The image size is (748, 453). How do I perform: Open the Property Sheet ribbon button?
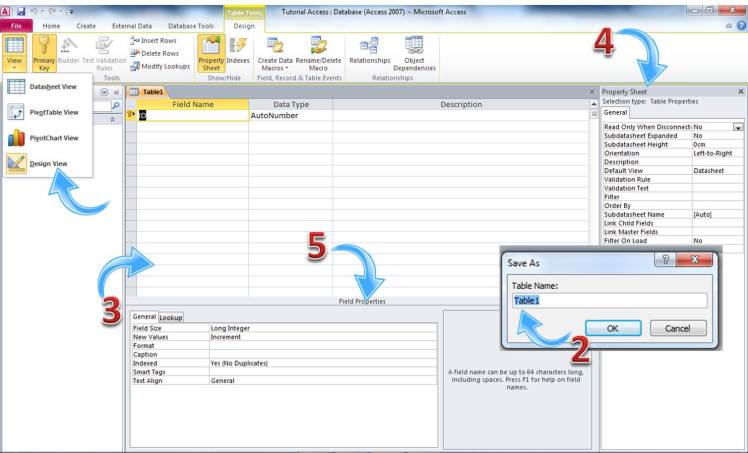click(x=211, y=52)
